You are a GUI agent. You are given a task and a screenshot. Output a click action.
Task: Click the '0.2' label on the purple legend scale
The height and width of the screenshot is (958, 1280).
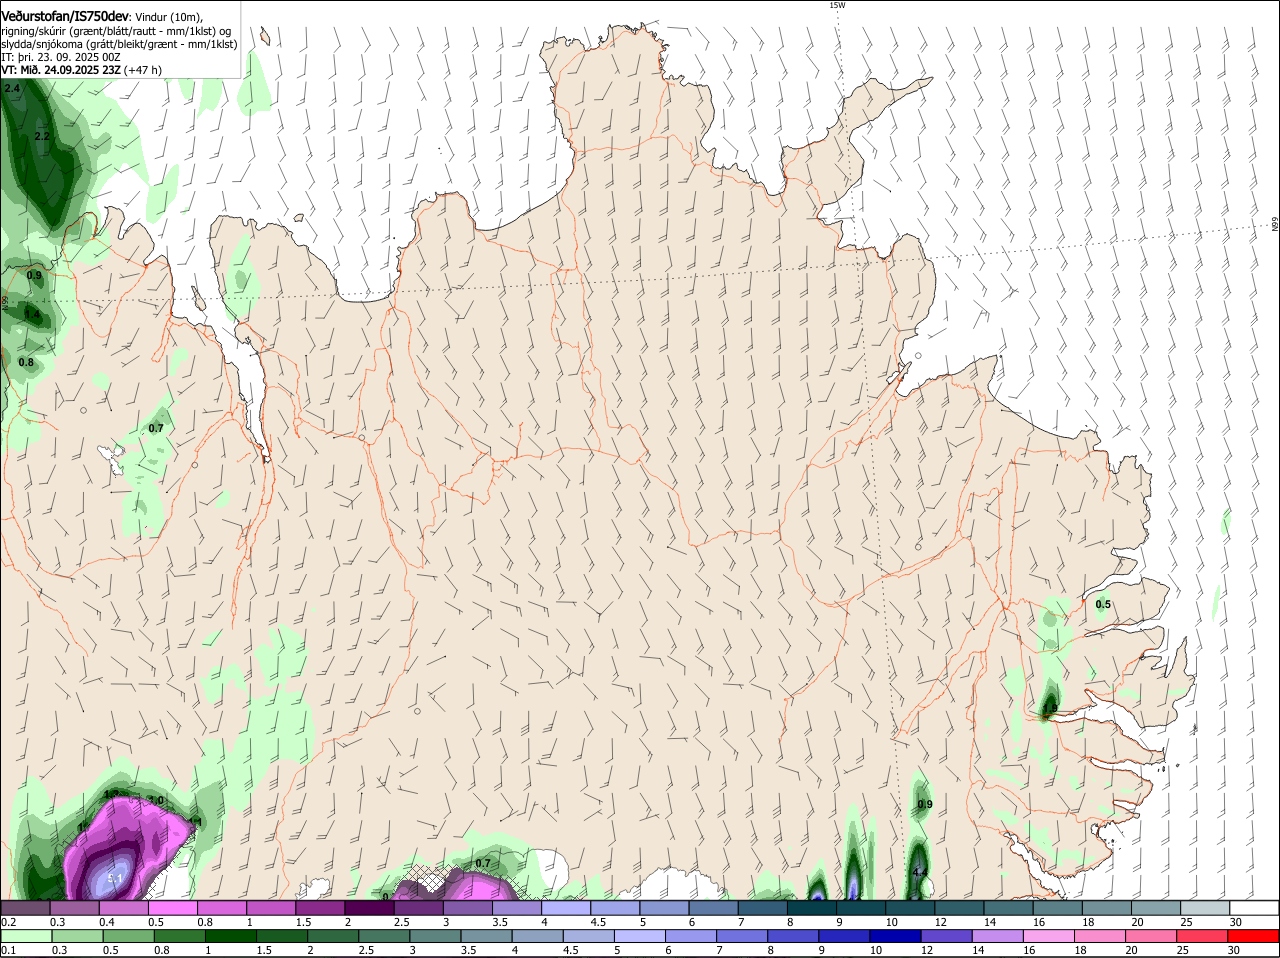pos(8,922)
